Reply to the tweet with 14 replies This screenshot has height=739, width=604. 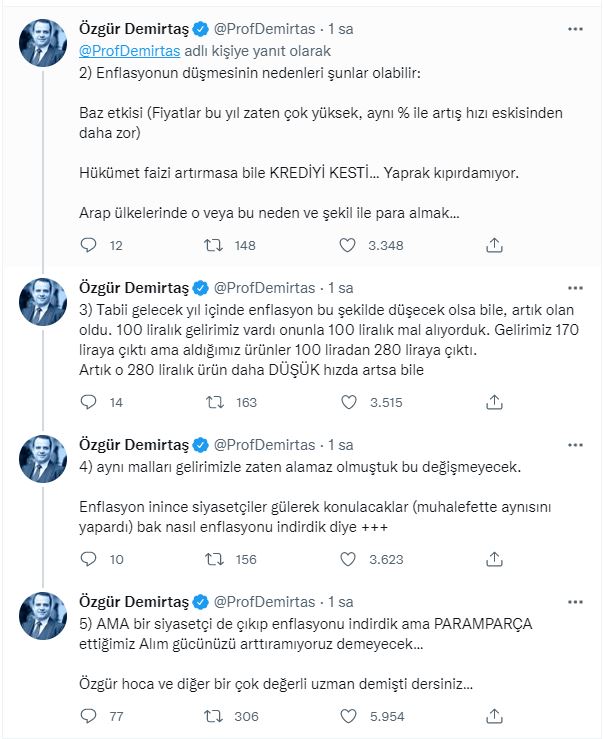click(88, 402)
